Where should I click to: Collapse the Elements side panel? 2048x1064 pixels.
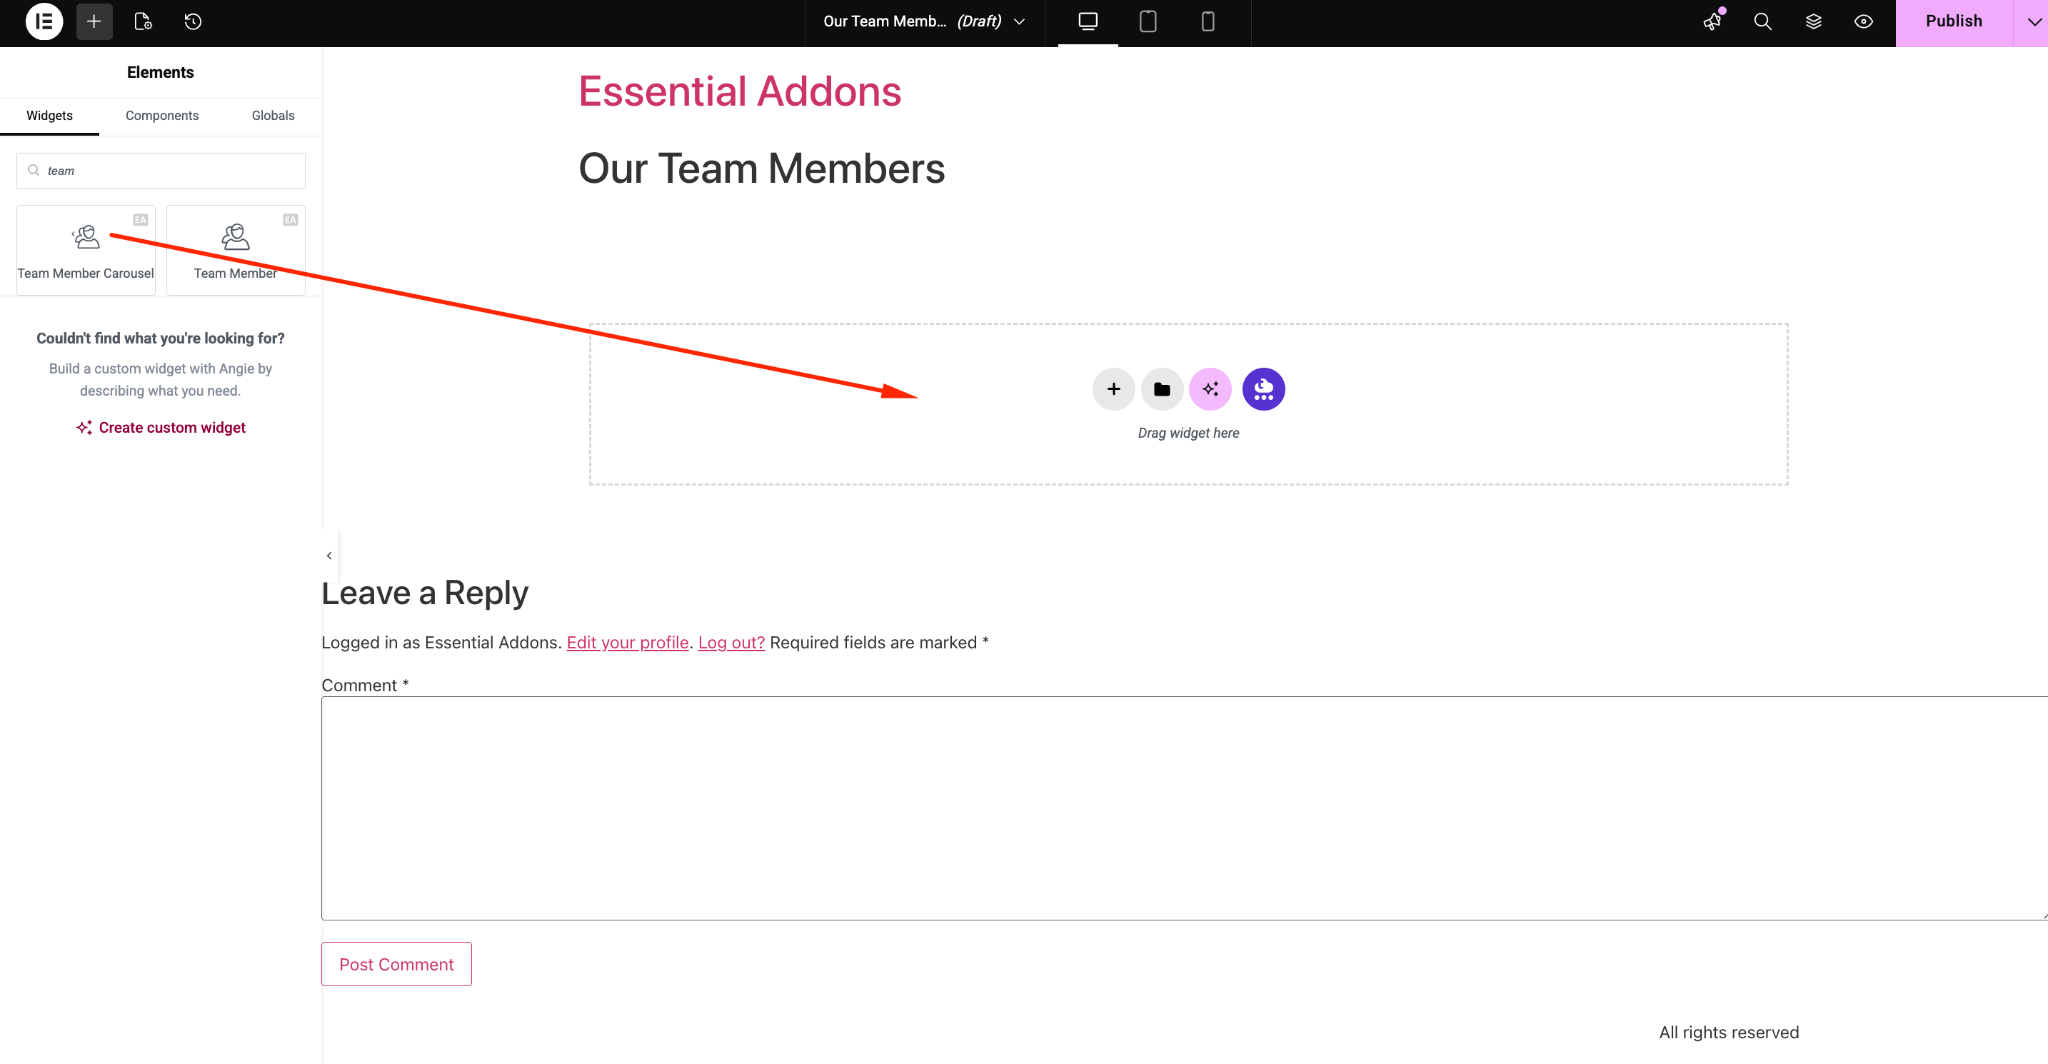pyautogui.click(x=329, y=555)
